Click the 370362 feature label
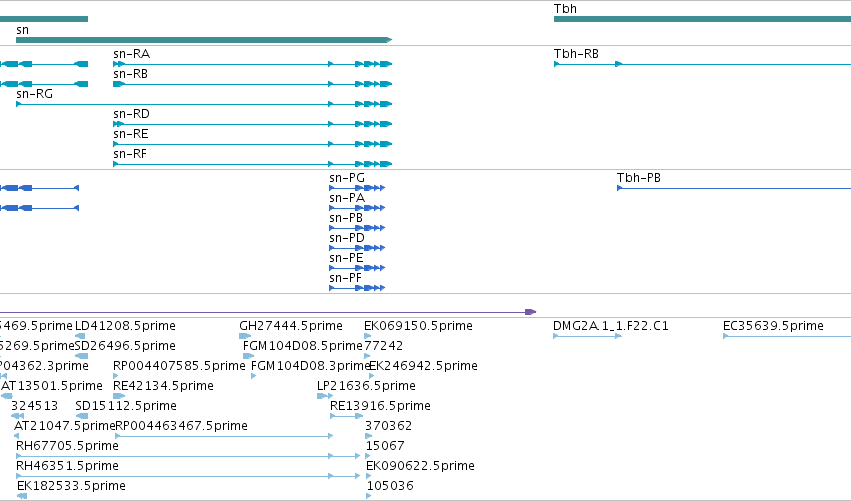The height and width of the screenshot is (501, 851). pyautogui.click(x=389, y=426)
